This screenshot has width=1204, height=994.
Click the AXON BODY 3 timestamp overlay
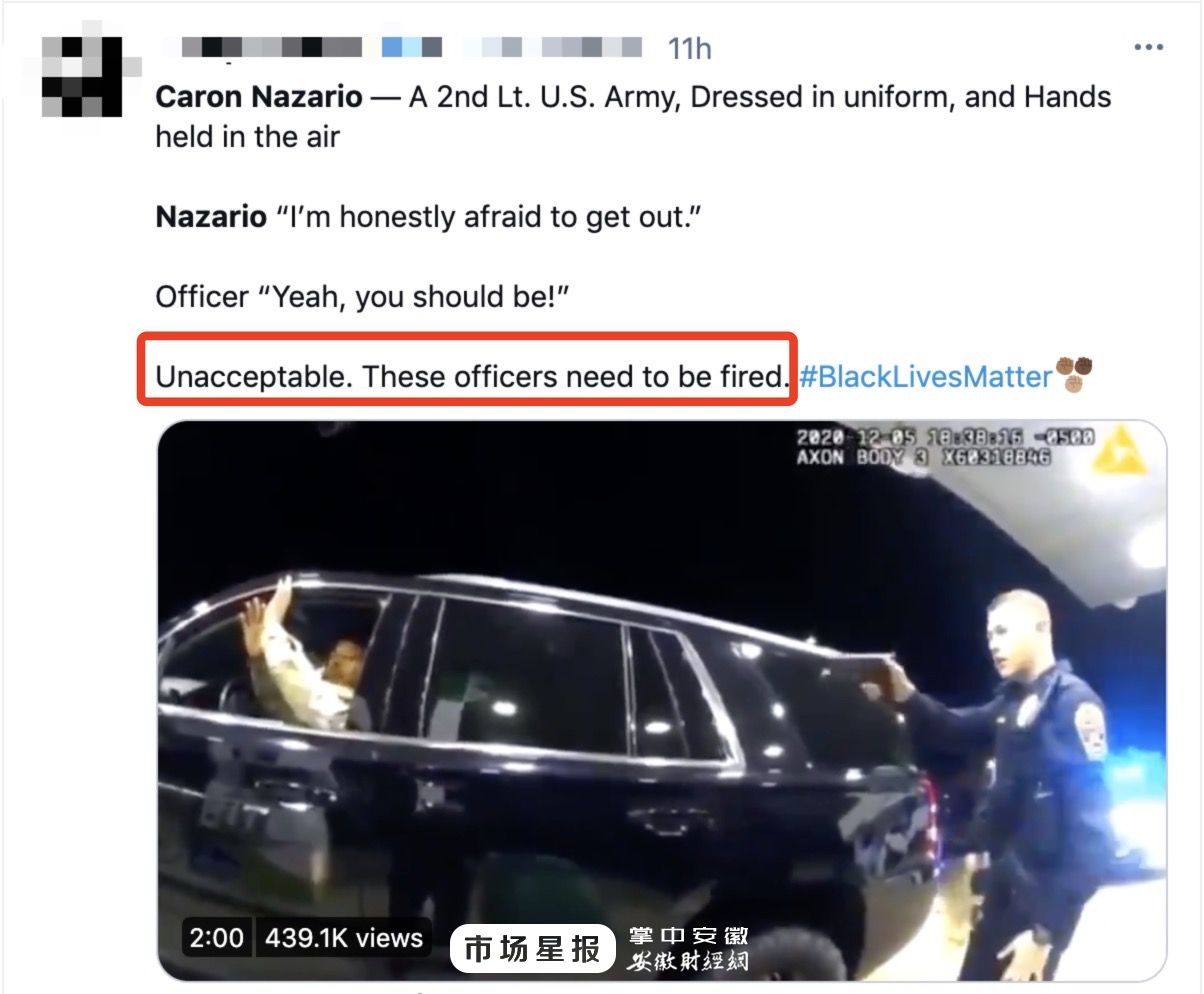coord(945,448)
